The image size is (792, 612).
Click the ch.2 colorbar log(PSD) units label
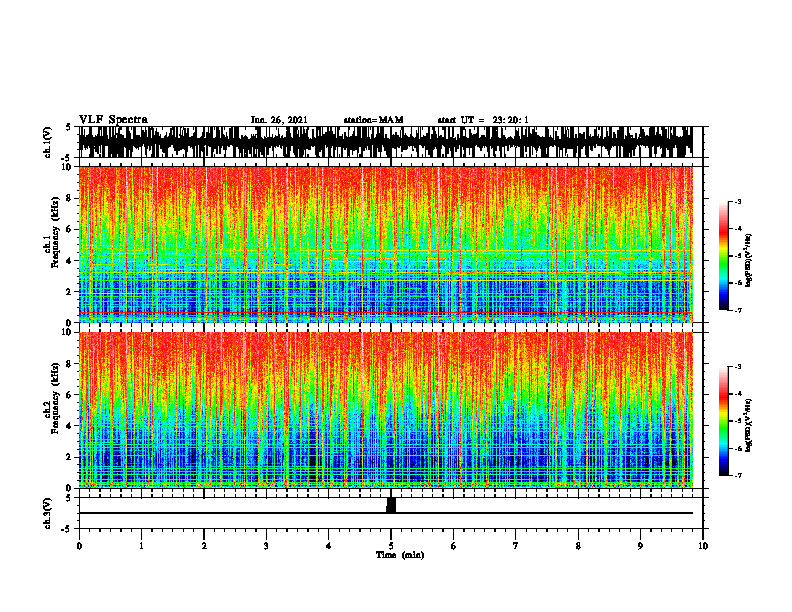point(749,424)
